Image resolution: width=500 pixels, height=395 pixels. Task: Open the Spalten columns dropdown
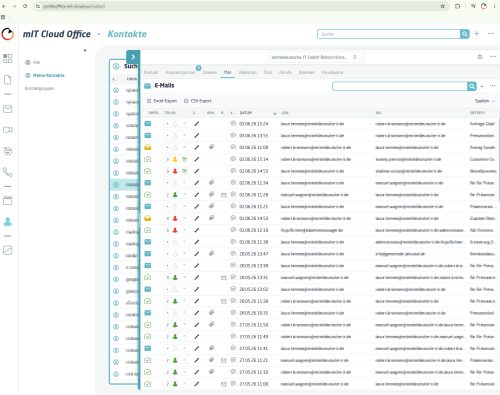tap(484, 101)
